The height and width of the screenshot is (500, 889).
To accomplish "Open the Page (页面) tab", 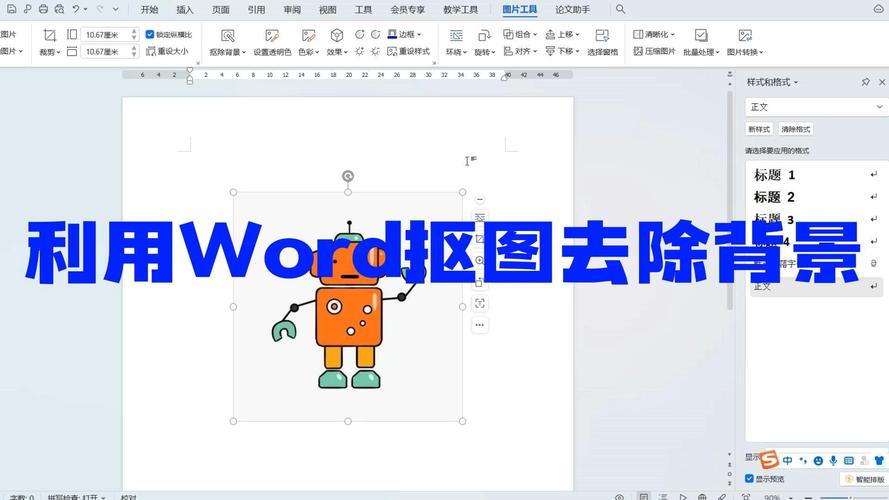I will click(221, 10).
